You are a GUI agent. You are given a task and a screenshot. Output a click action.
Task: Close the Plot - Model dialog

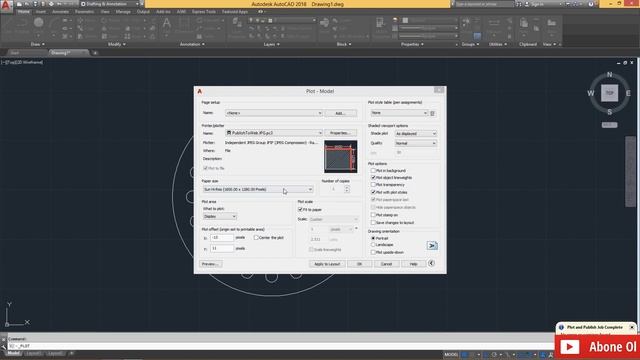[439, 90]
